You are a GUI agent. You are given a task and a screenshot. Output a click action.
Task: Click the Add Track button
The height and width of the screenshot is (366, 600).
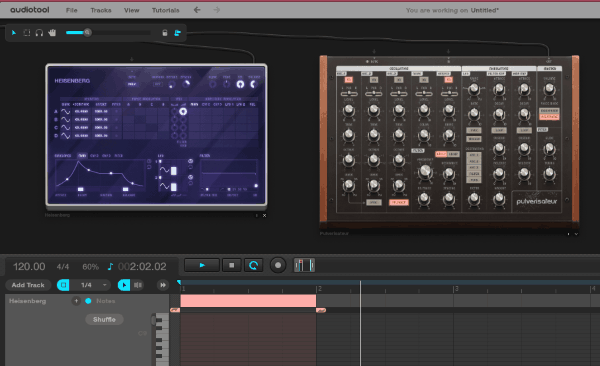pyautogui.click(x=28, y=285)
